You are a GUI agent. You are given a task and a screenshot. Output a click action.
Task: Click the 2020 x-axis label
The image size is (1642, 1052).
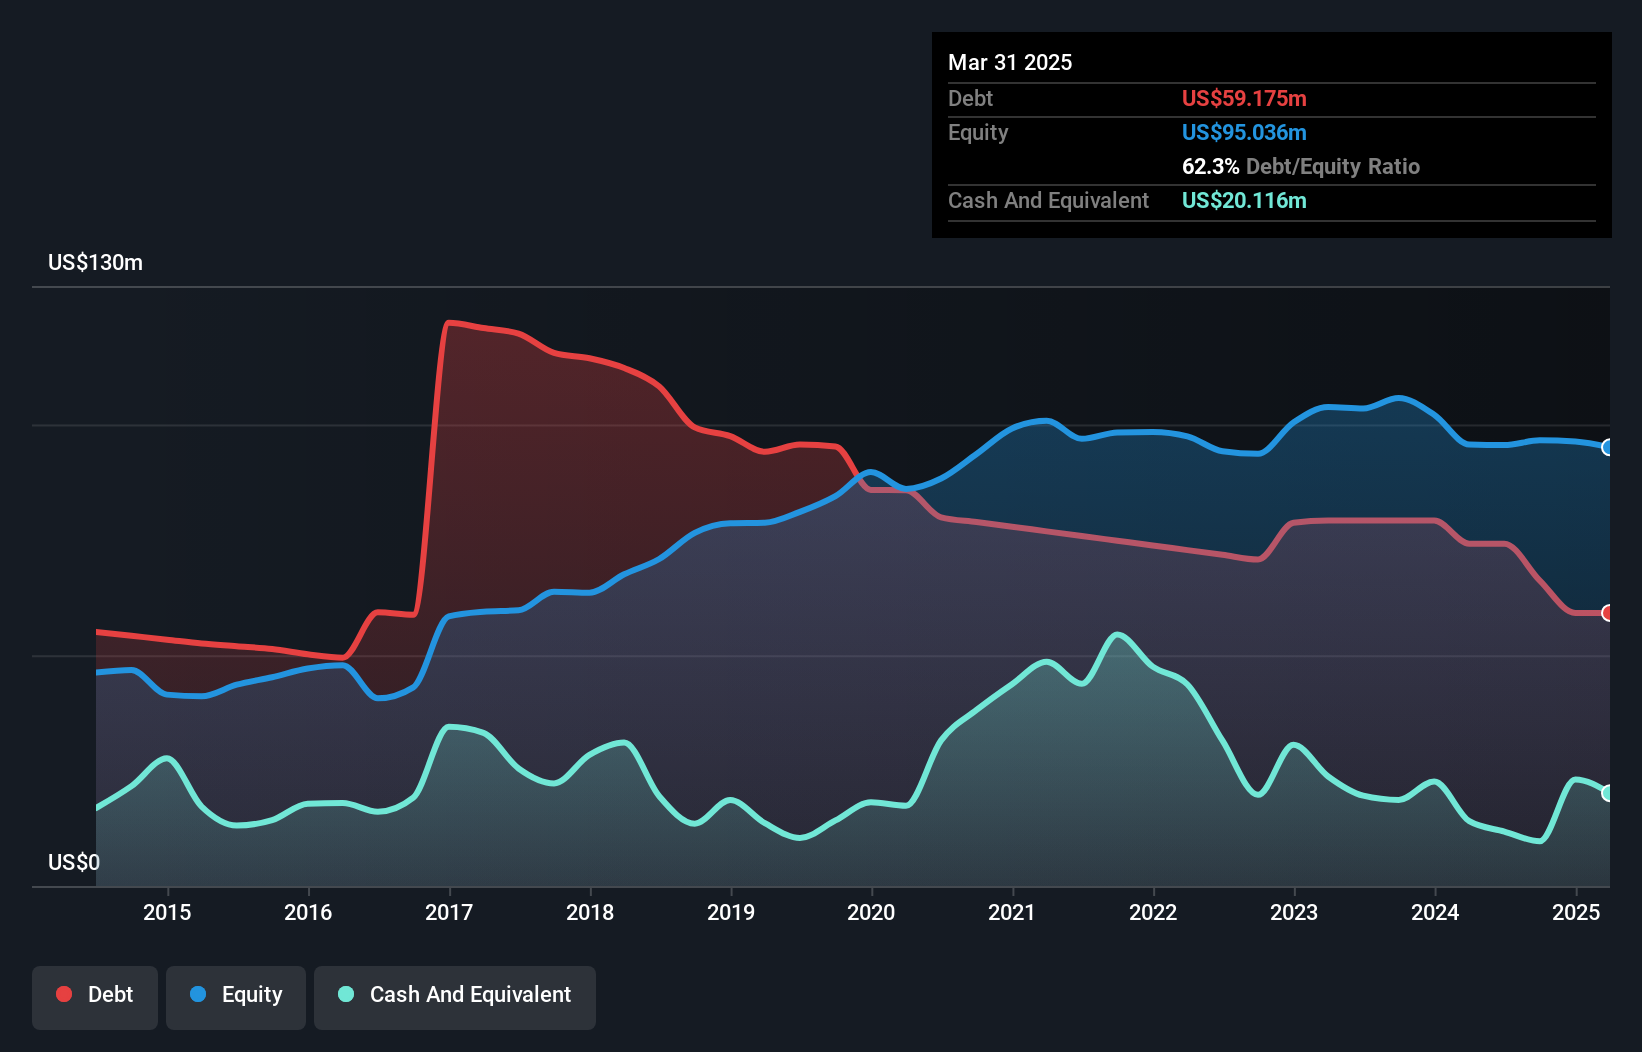coord(871,912)
